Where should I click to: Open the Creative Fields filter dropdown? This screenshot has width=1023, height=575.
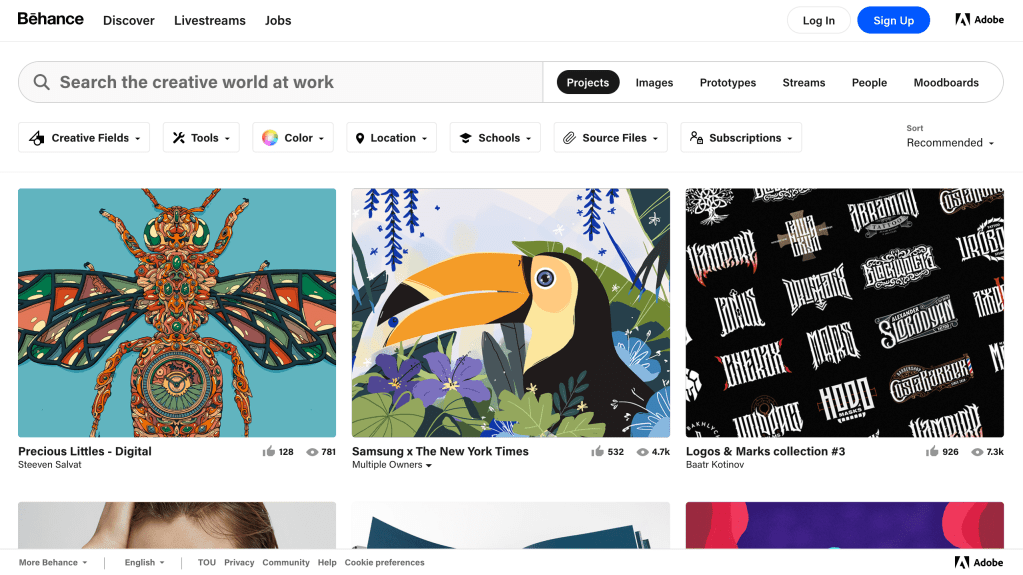[x=84, y=138]
